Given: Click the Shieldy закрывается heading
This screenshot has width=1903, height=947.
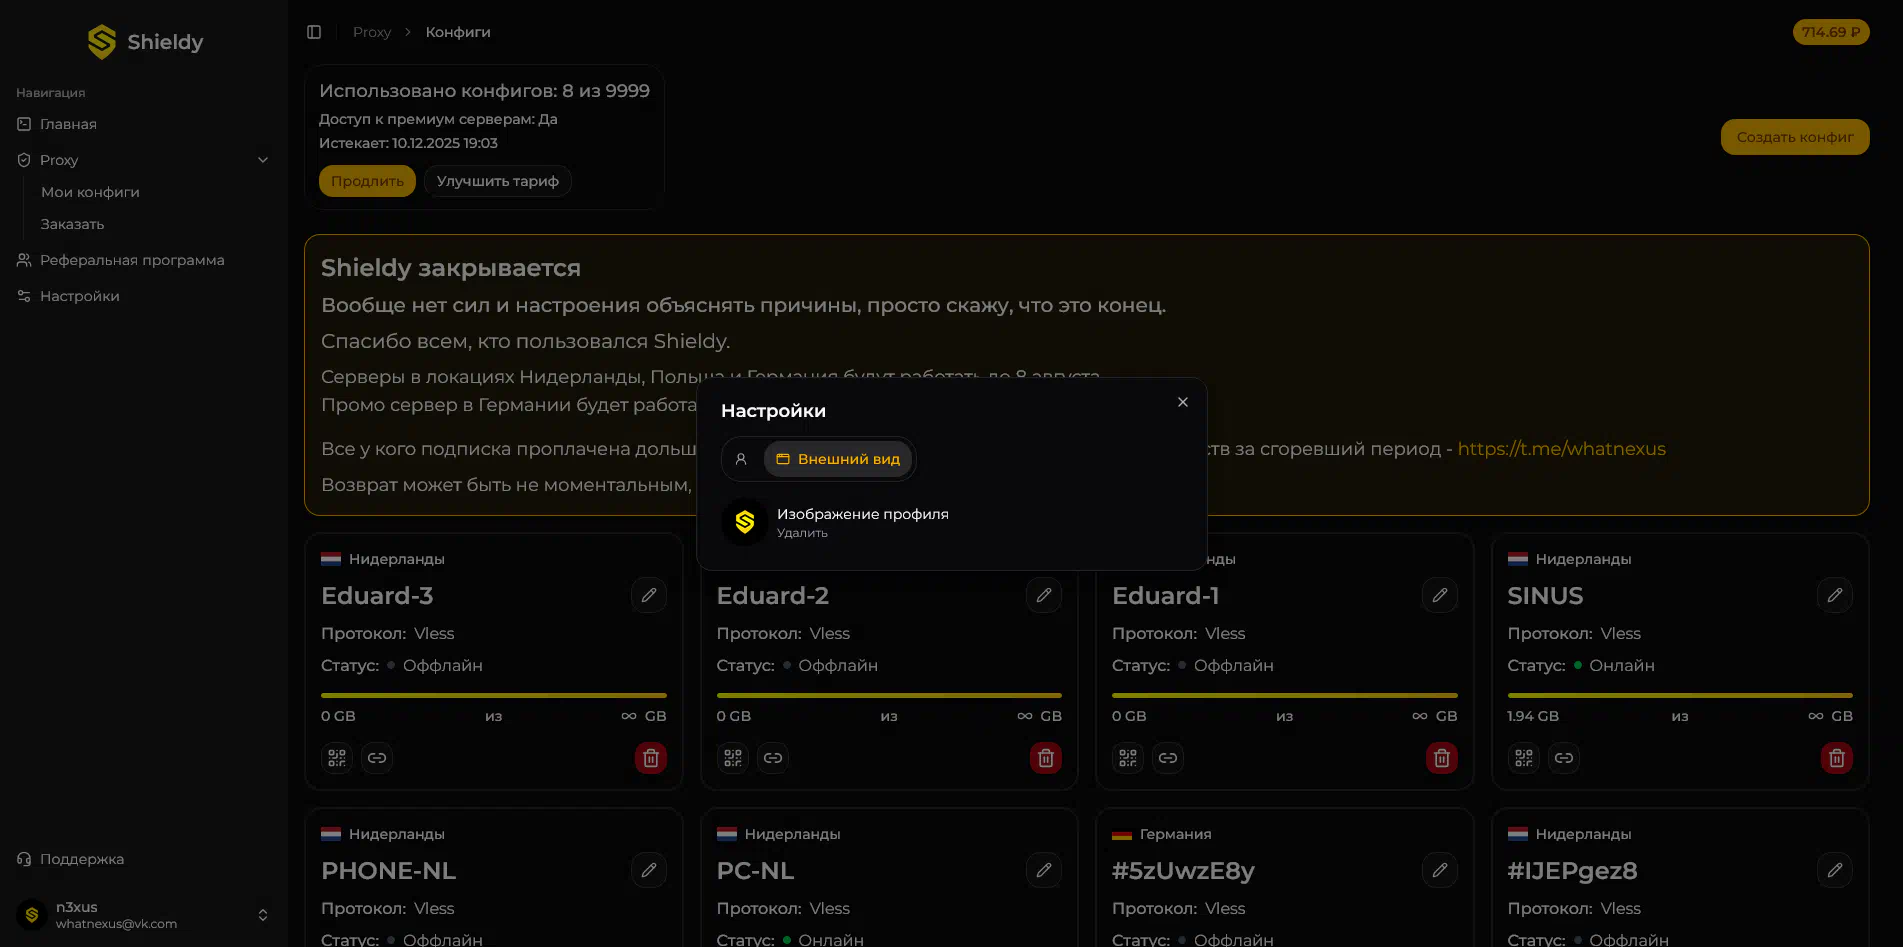Looking at the screenshot, I should click(x=451, y=268).
